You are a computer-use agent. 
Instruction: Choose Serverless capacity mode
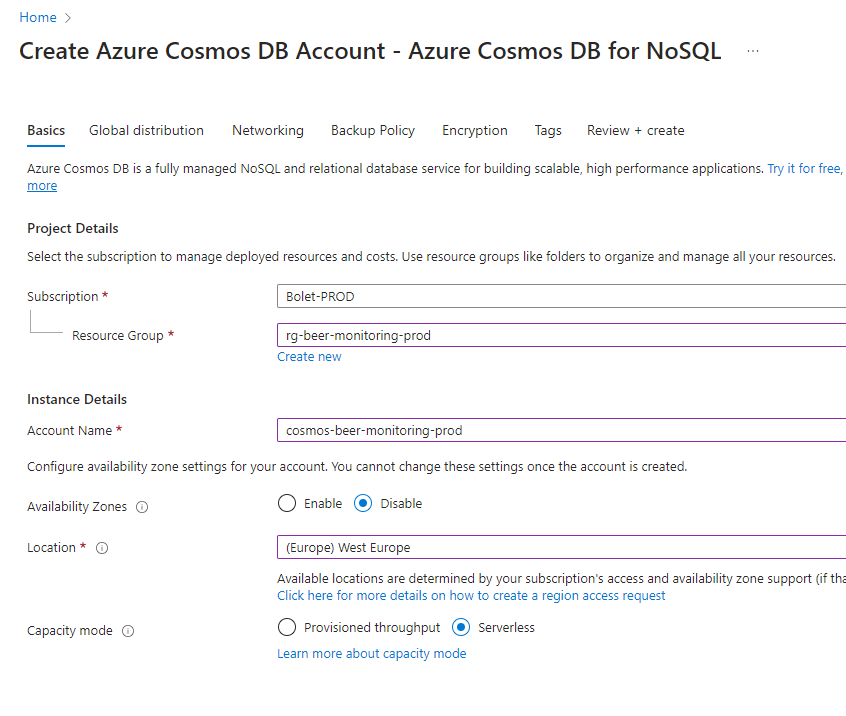click(x=461, y=628)
